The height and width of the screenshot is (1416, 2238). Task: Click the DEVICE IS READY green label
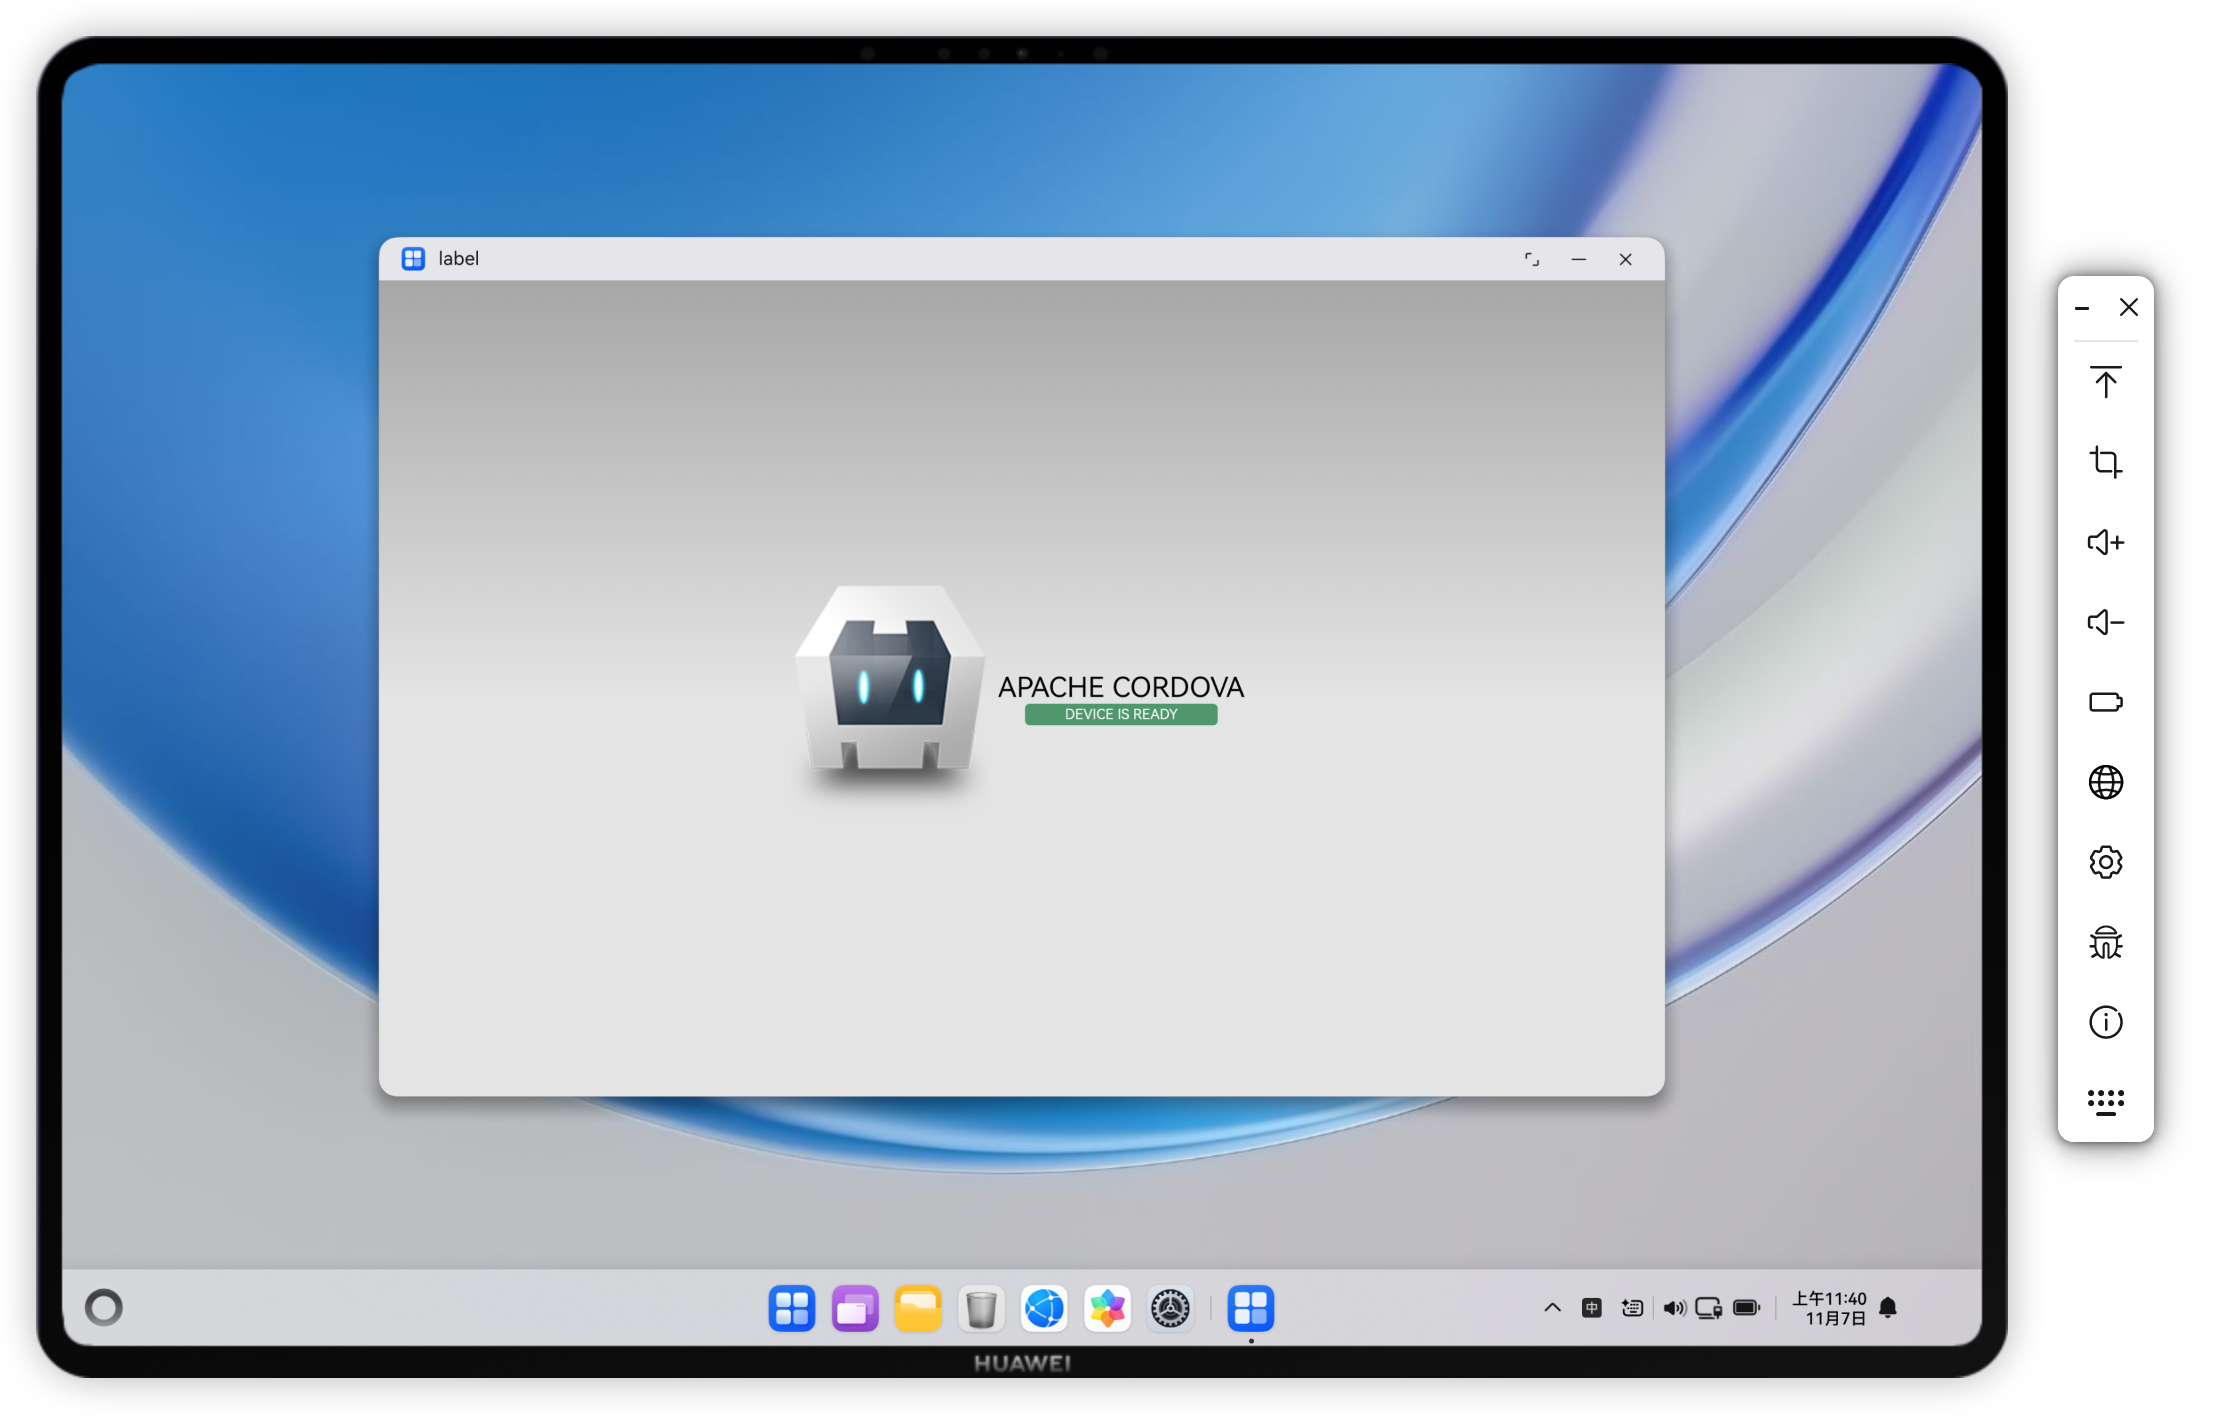point(1120,714)
